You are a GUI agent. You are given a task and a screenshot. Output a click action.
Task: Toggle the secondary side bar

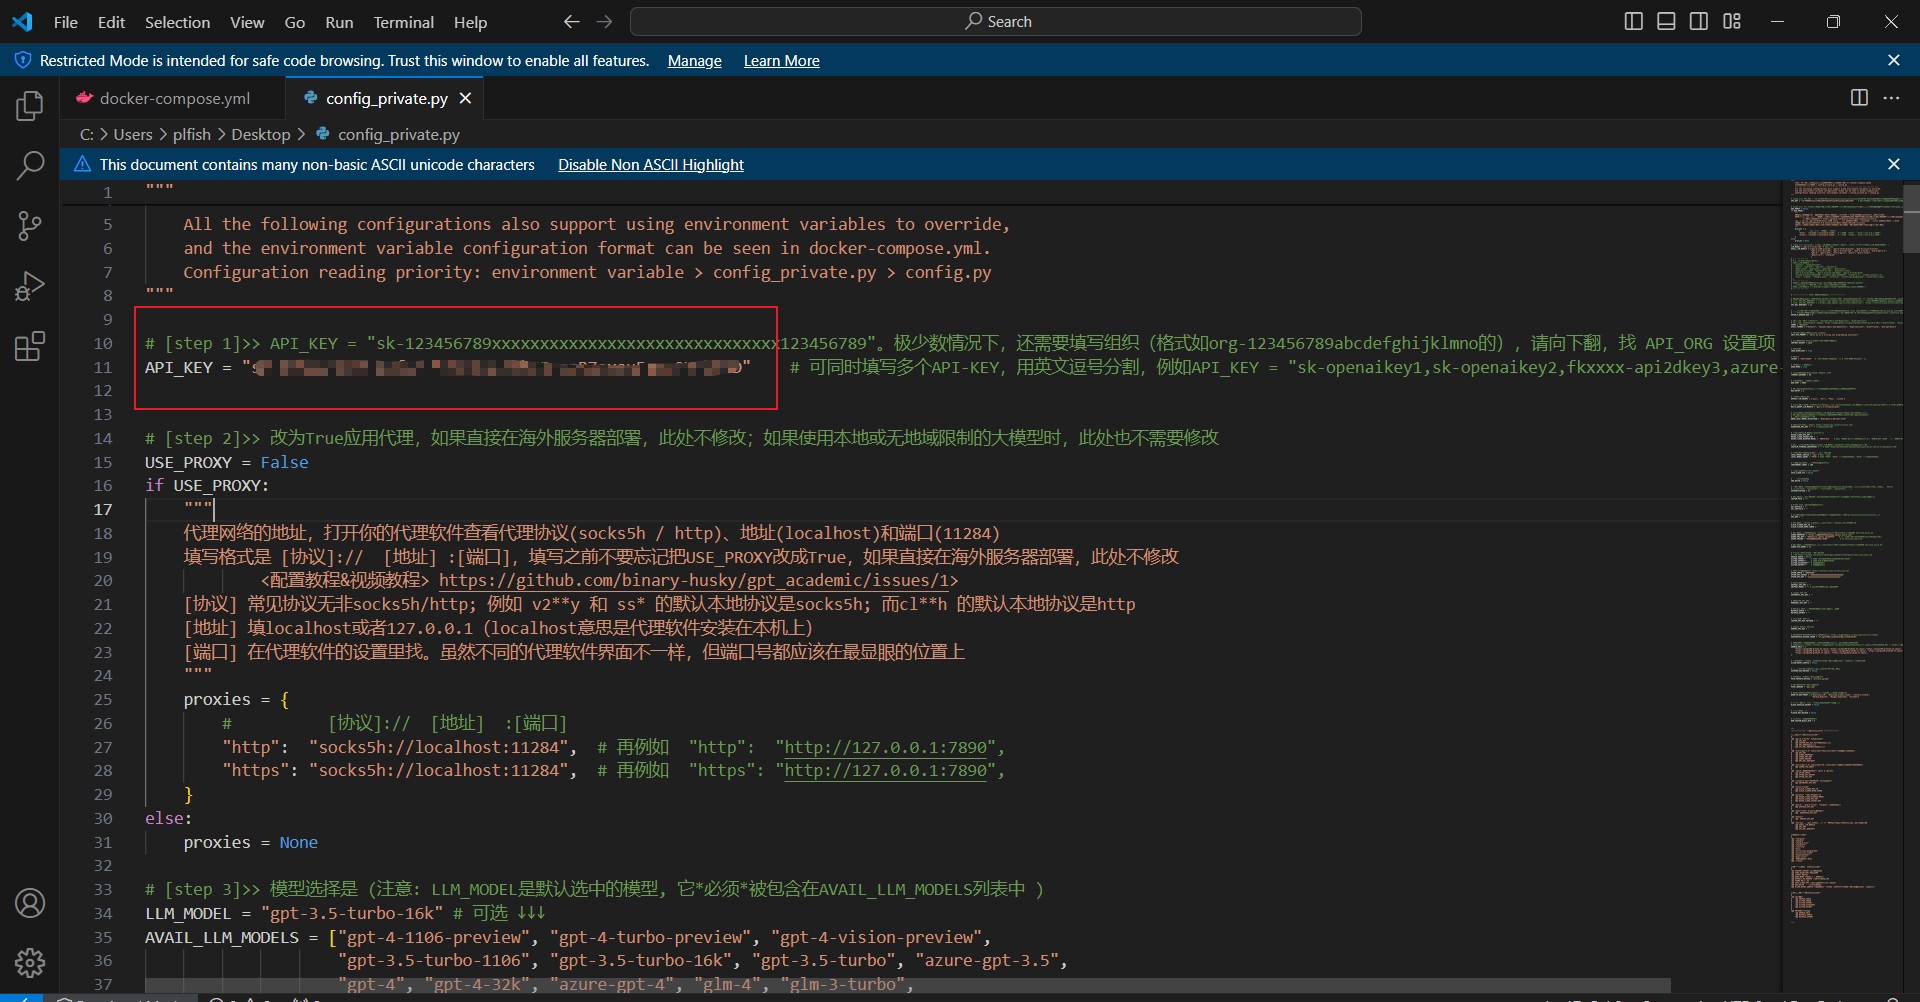click(1699, 22)
